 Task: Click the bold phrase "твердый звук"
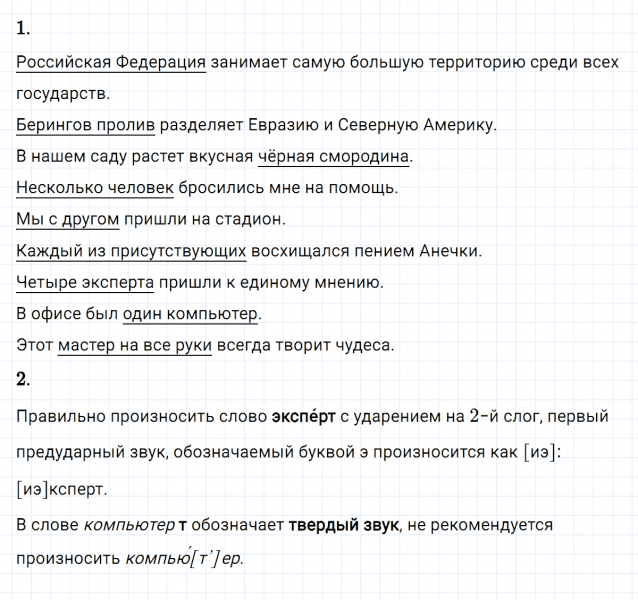(343, 524)
